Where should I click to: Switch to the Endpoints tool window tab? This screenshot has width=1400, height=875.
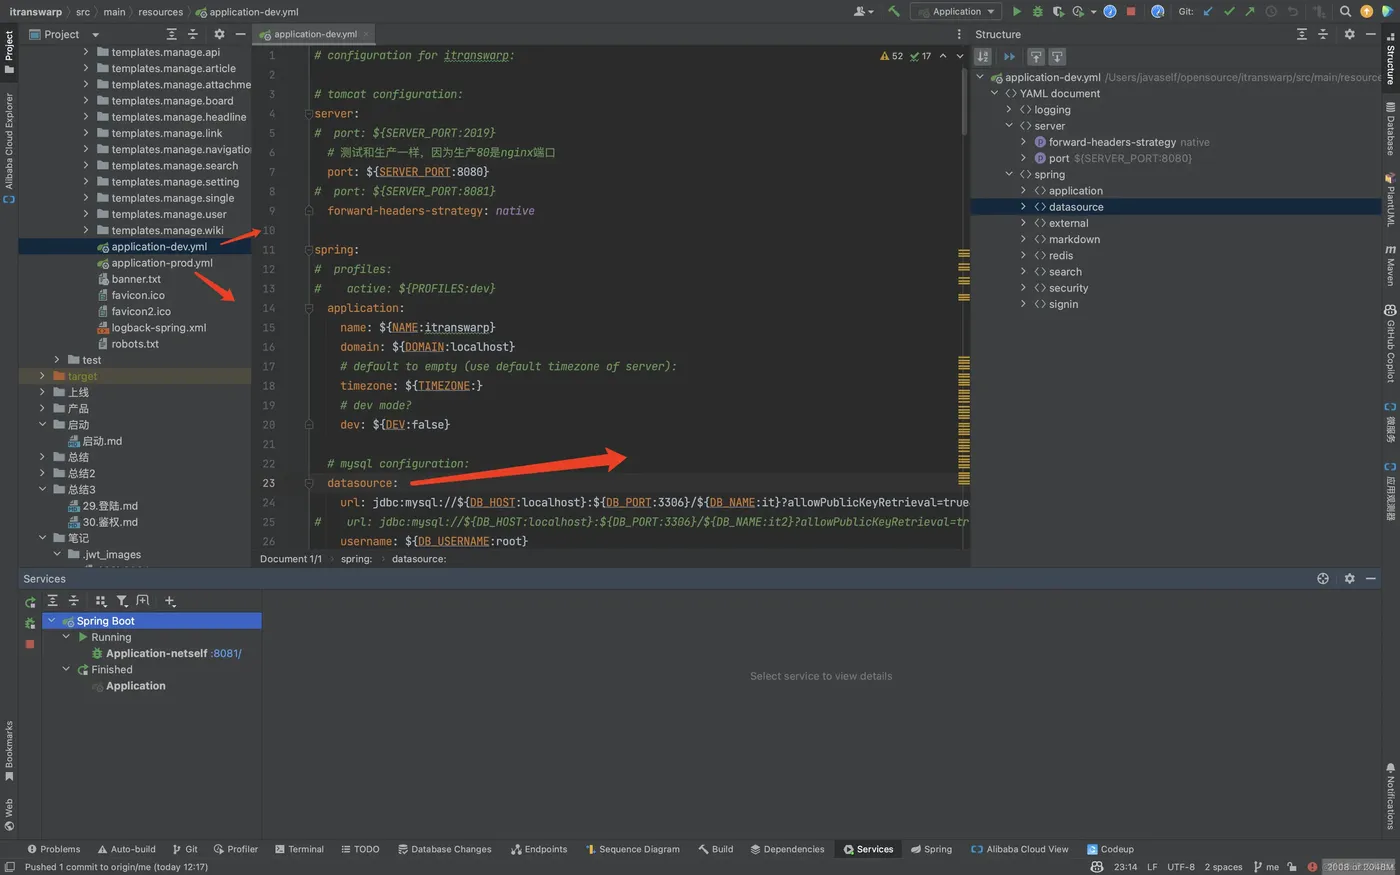(x=539, y=849)
